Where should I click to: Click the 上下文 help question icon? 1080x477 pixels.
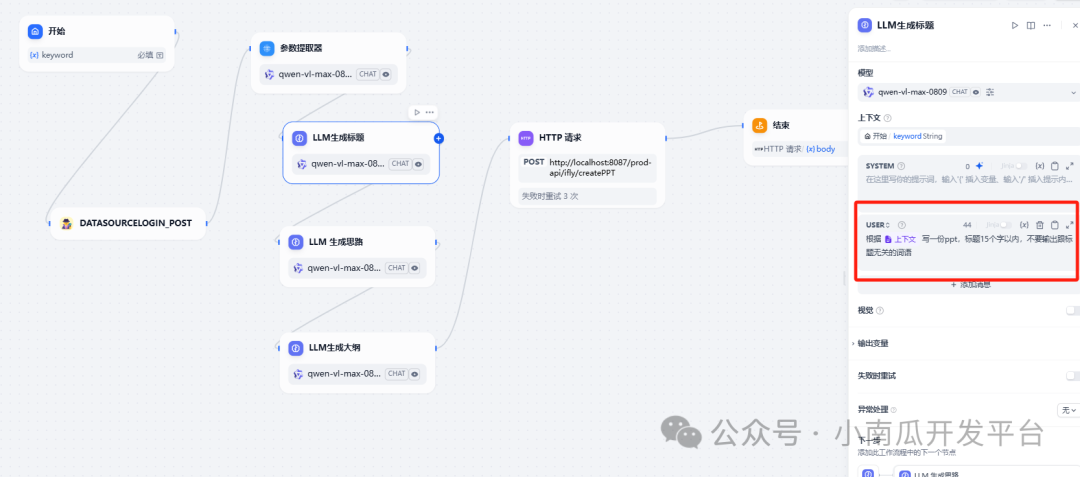[x=888, y=118]
